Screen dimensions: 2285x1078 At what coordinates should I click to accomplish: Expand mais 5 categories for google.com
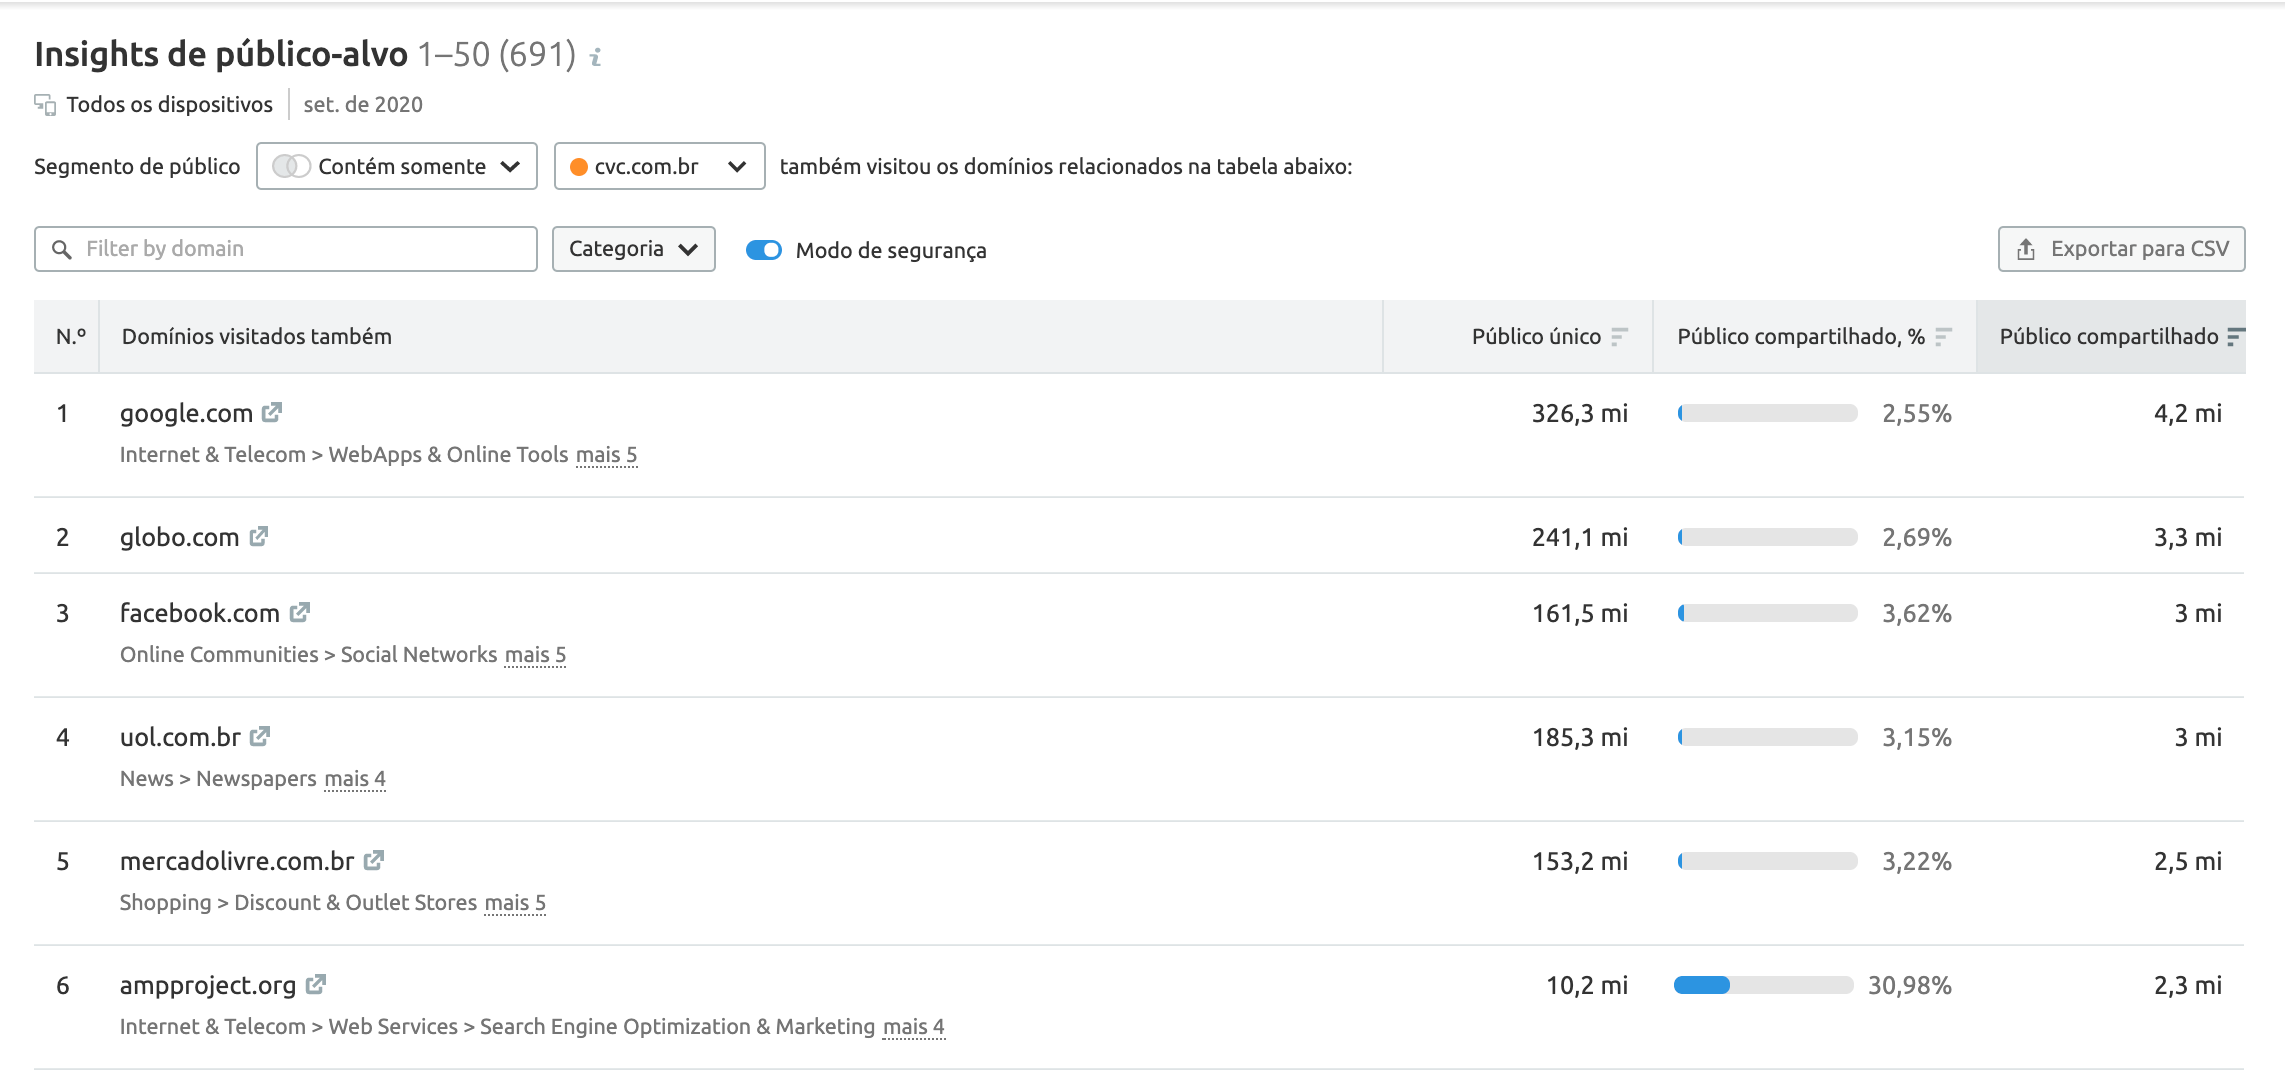point(606,455)
